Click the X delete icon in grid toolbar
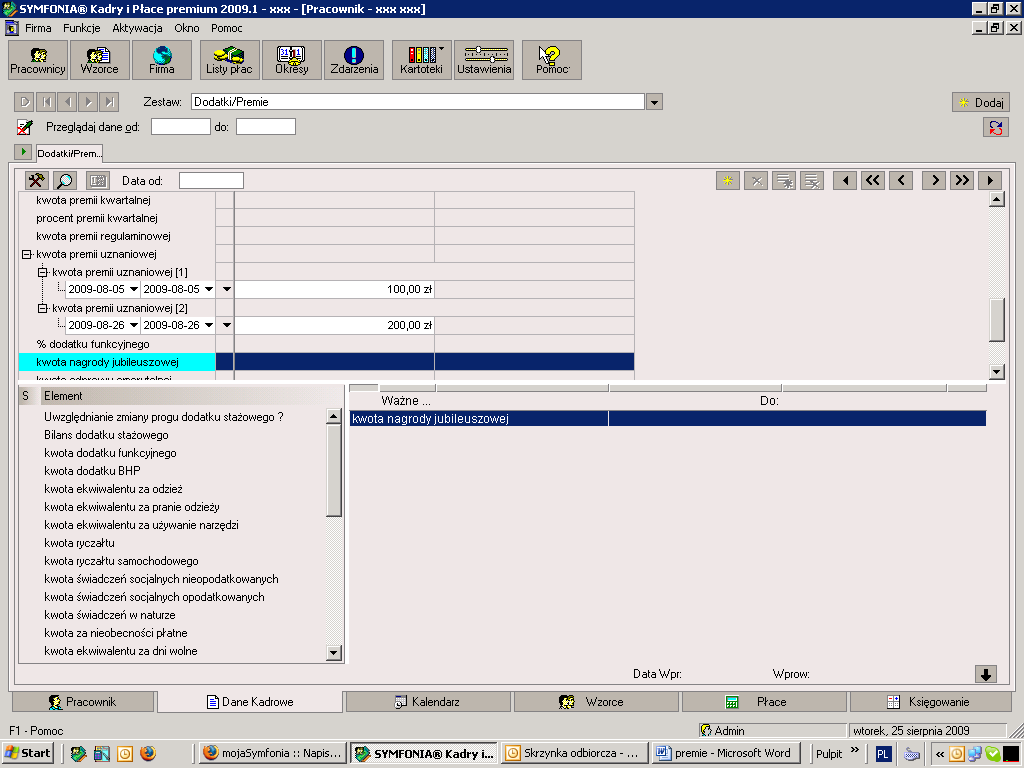This screenshot has height=768, width=1024. click(756, 181)
